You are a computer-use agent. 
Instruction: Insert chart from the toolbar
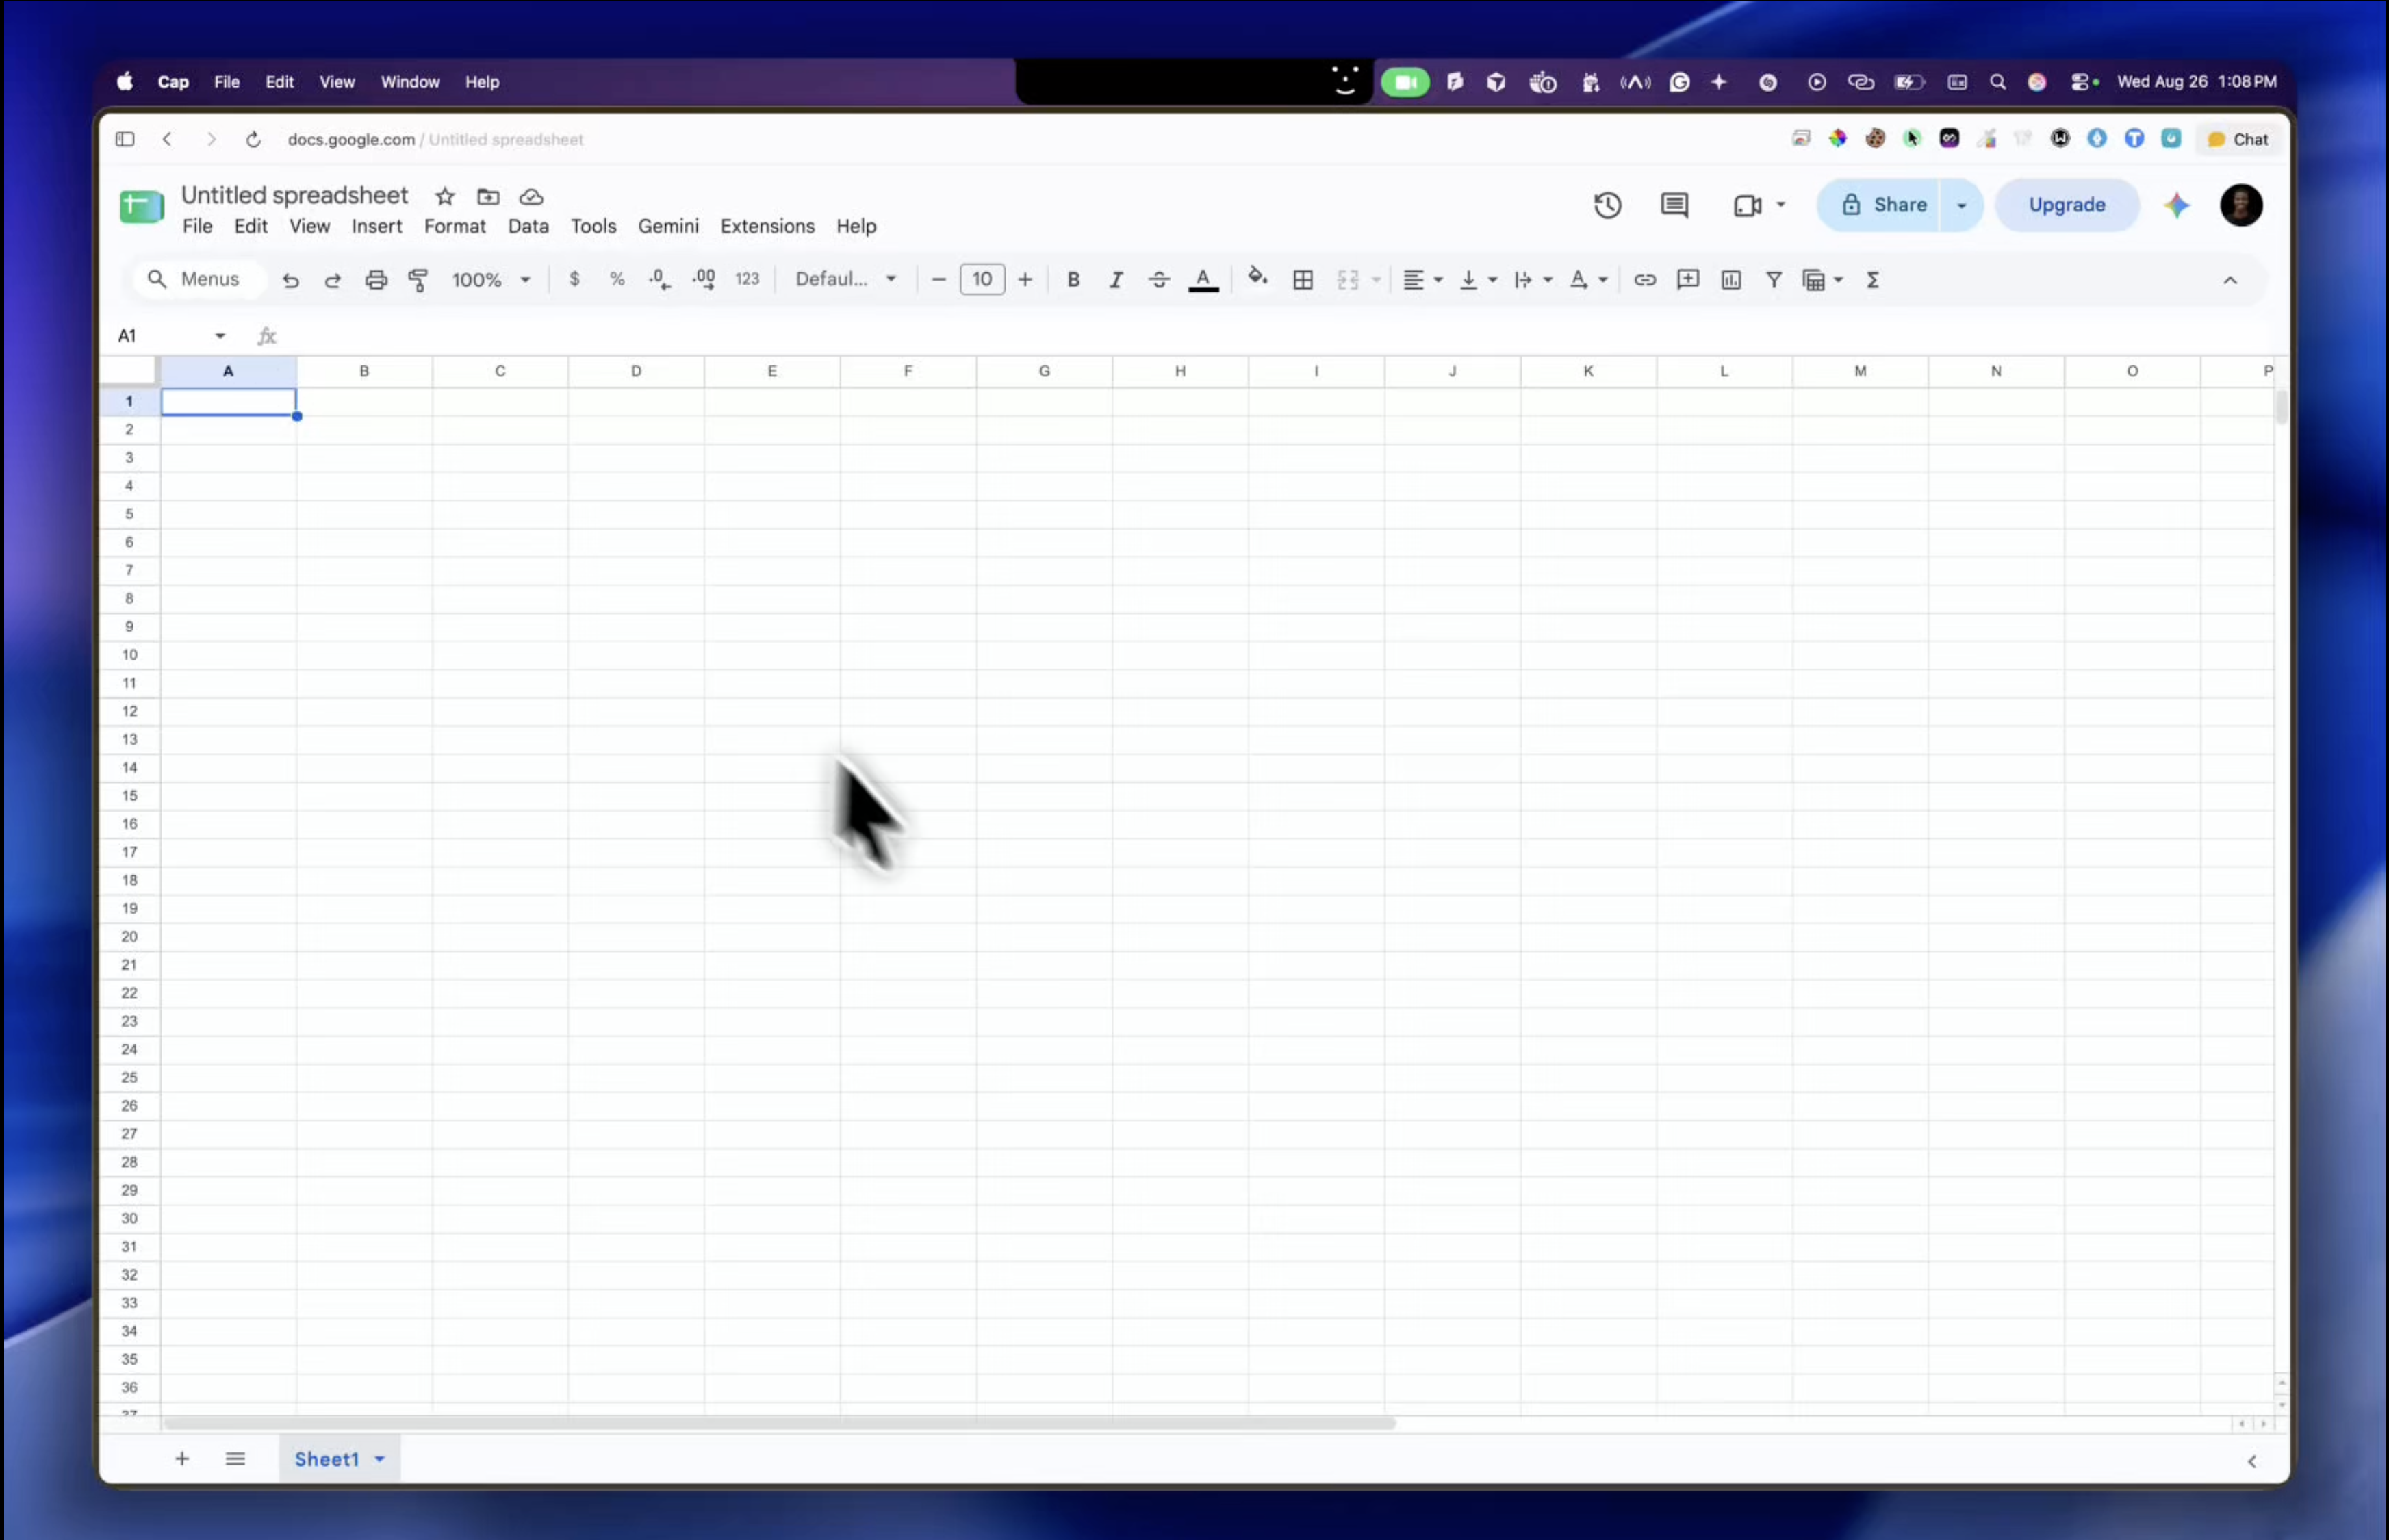pyautogui.click(x=1731, y=280)
